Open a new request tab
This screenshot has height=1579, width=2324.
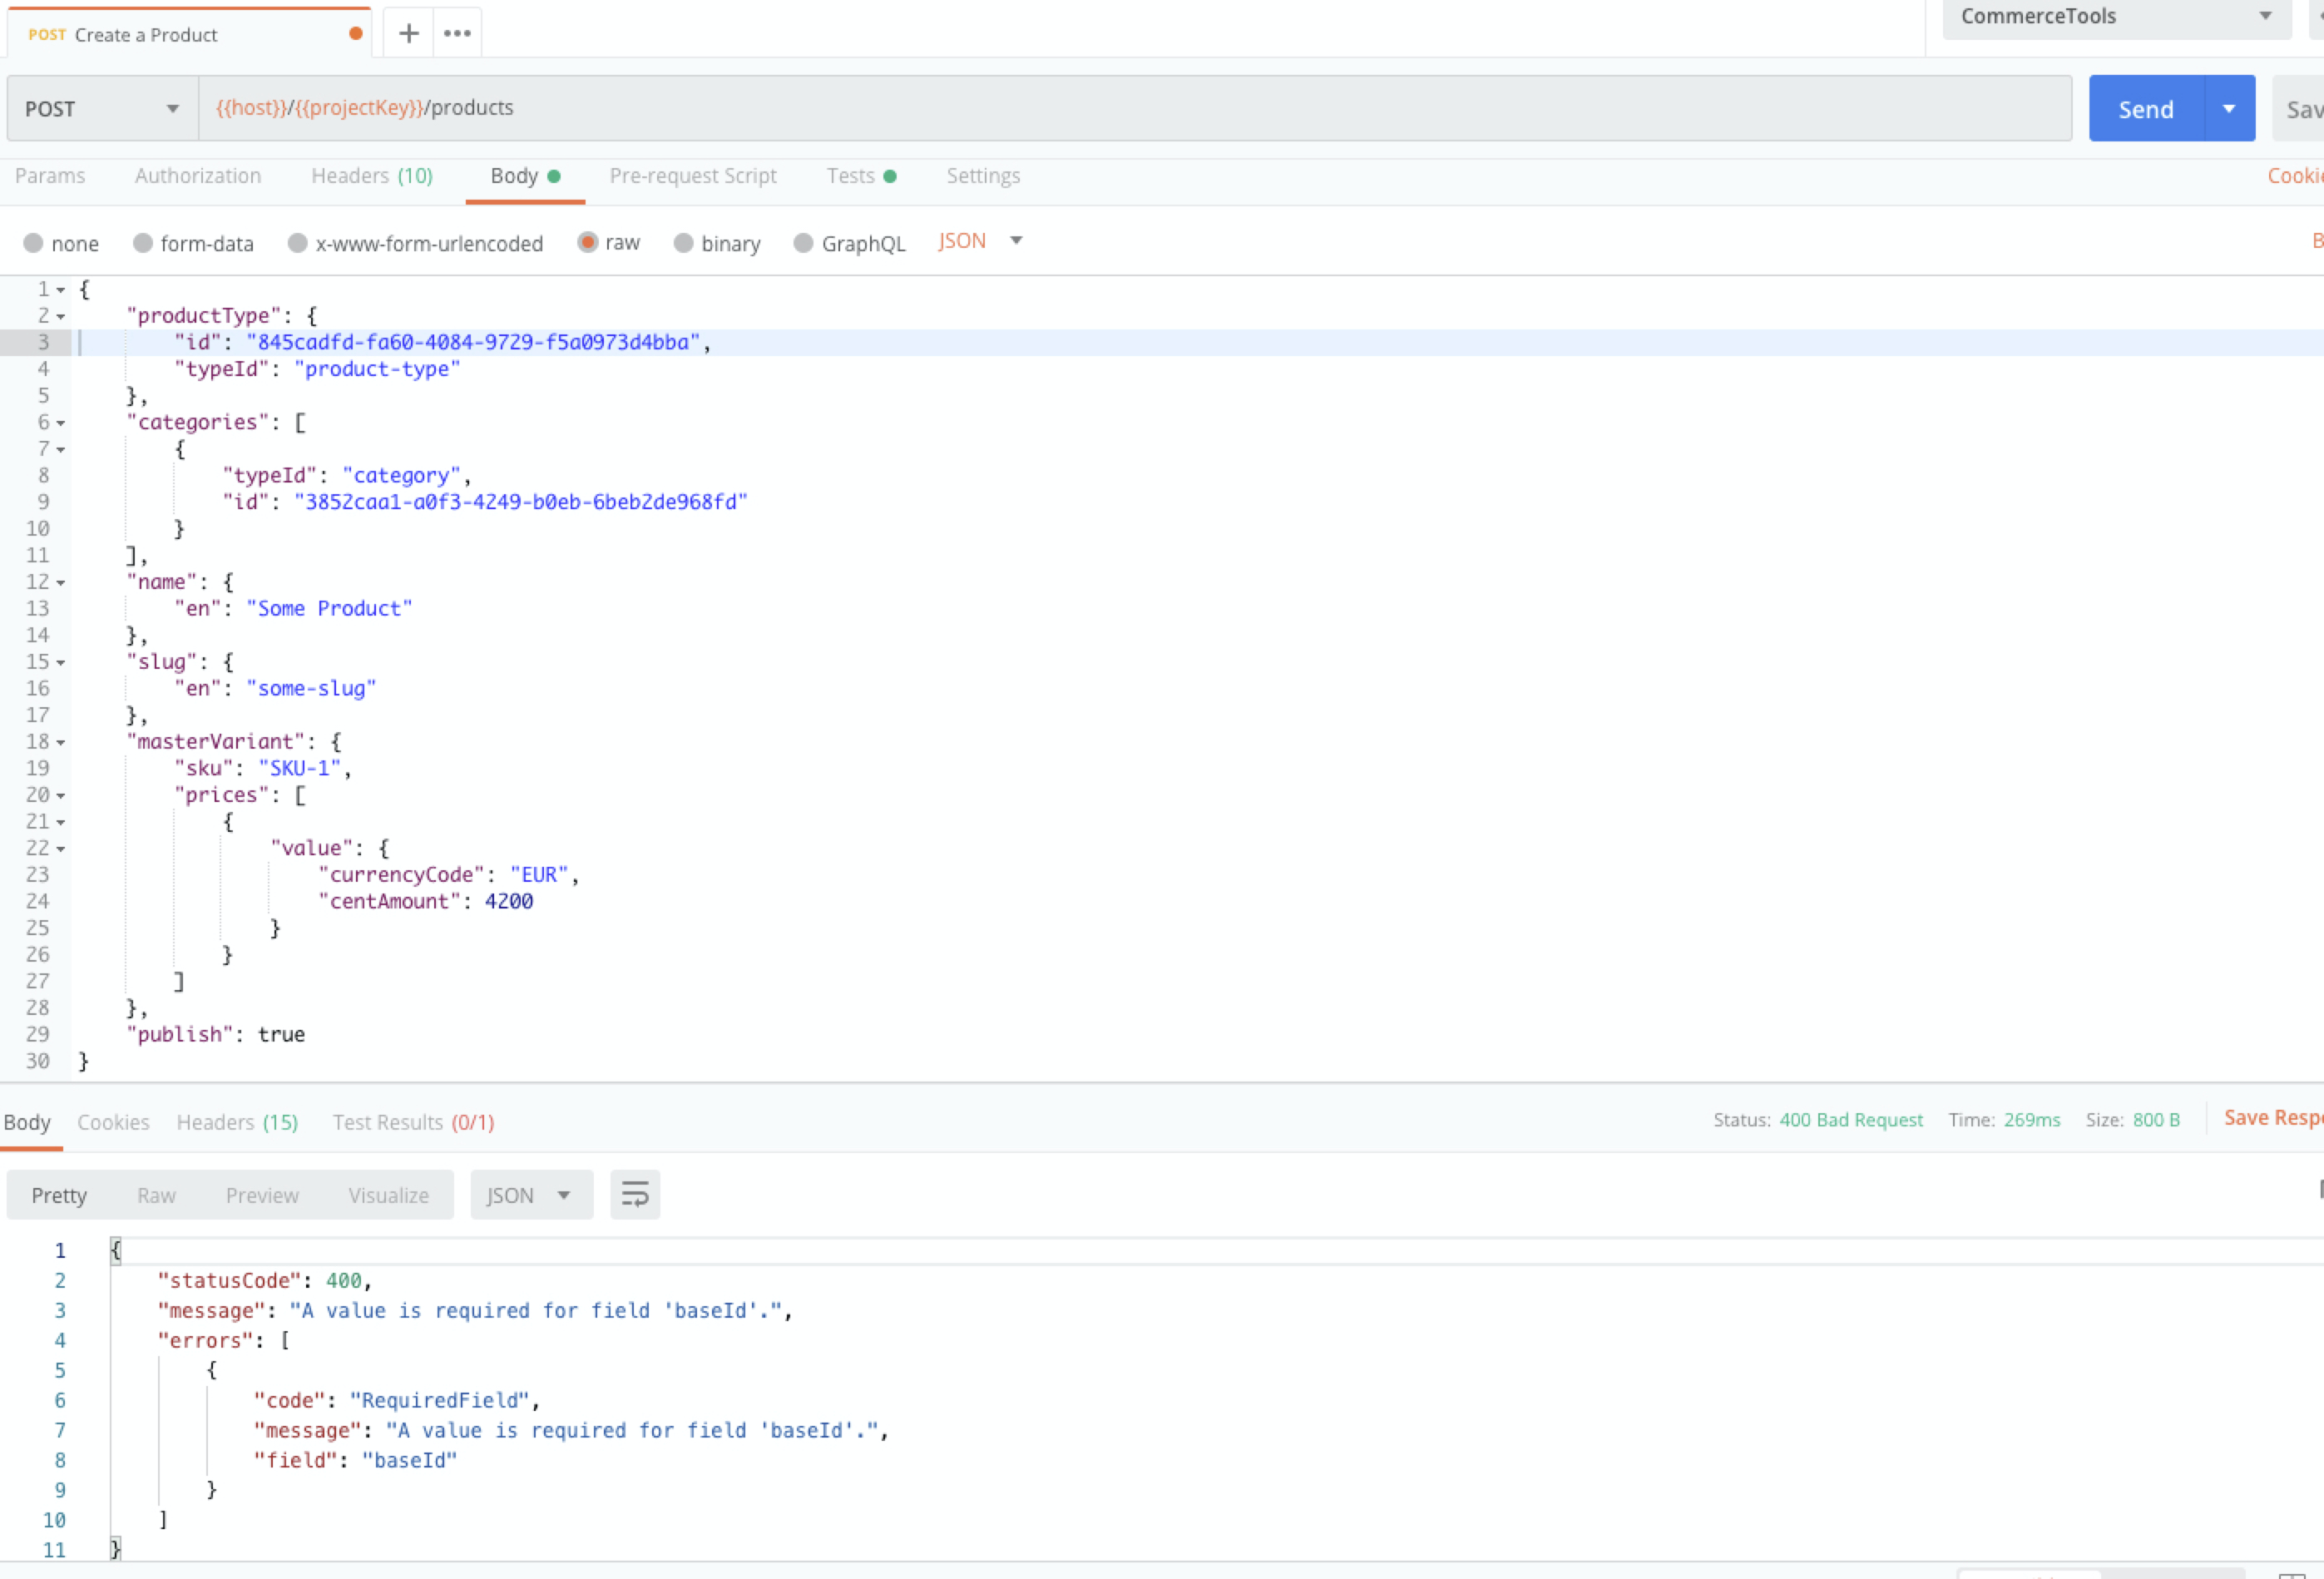(407, 32)
